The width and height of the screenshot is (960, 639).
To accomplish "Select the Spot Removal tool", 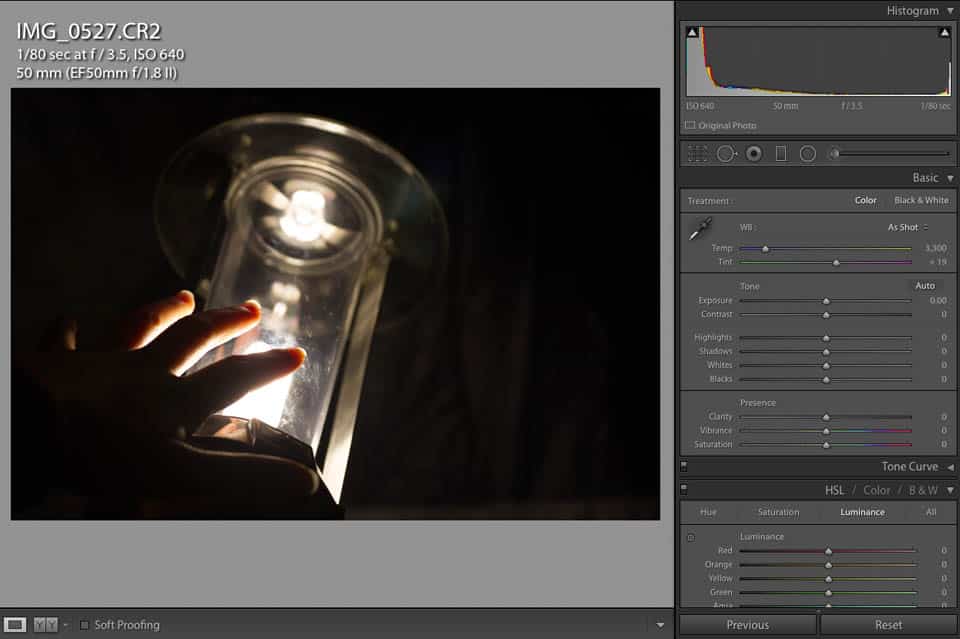I will pyautogui.click(x=726, y=153).
